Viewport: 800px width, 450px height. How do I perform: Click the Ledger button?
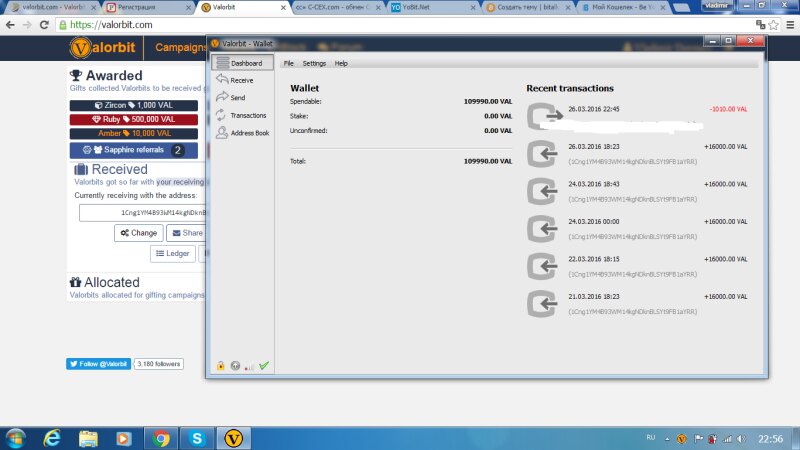(x=173, y=254)
